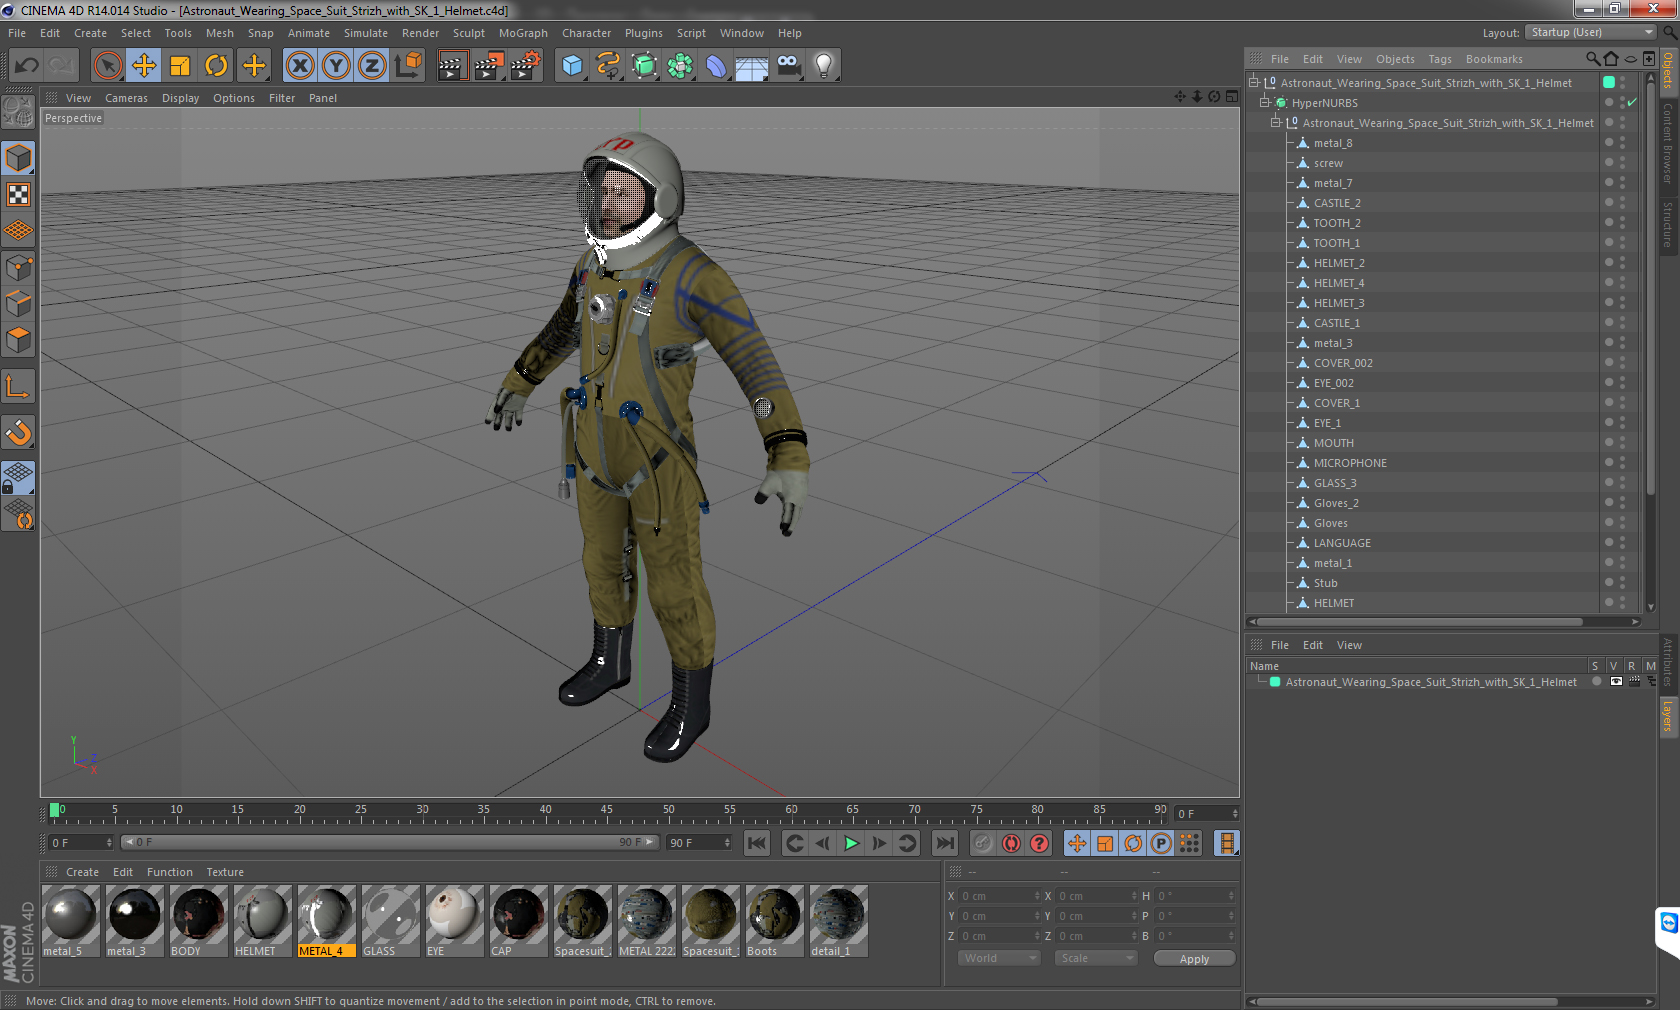Click the Undo arrow icon

point(26,66)
